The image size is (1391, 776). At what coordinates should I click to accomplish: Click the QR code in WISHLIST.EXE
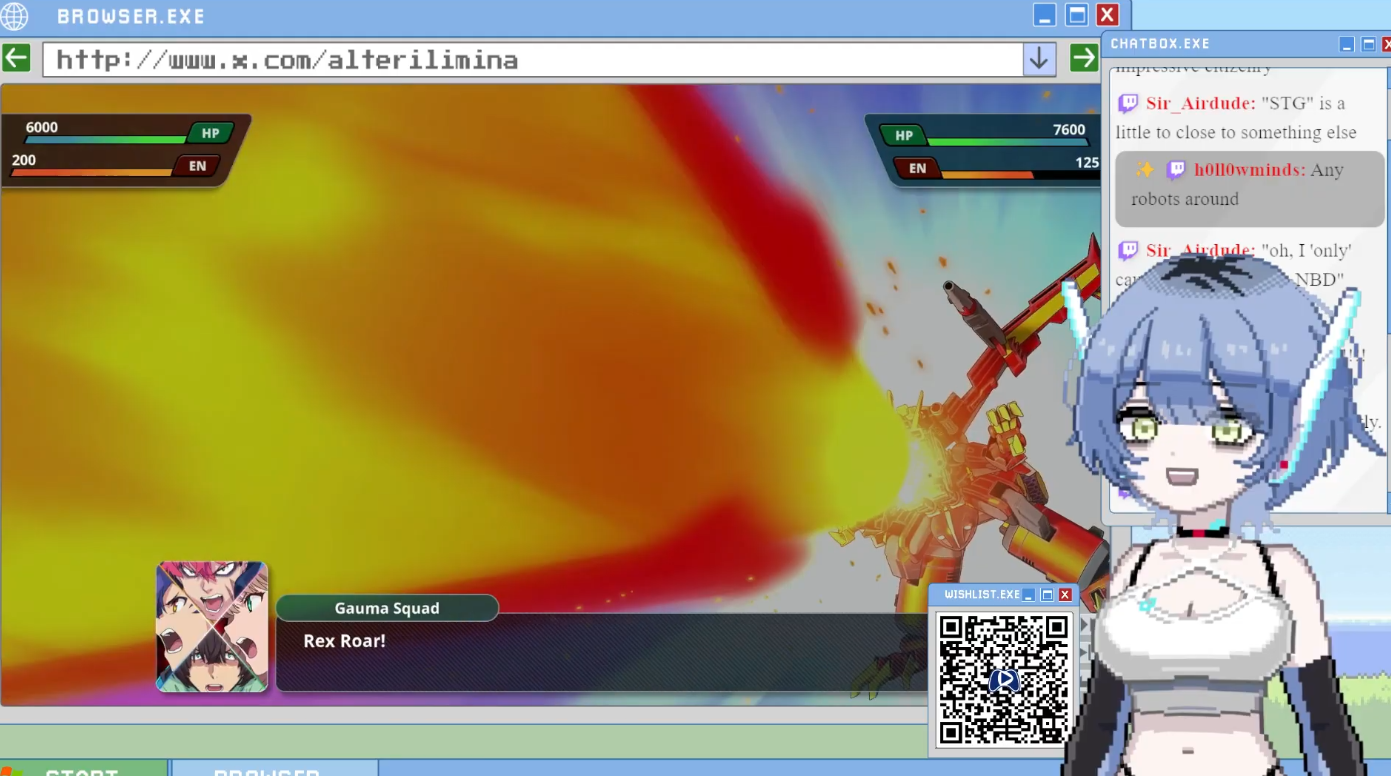[1004, 678]
